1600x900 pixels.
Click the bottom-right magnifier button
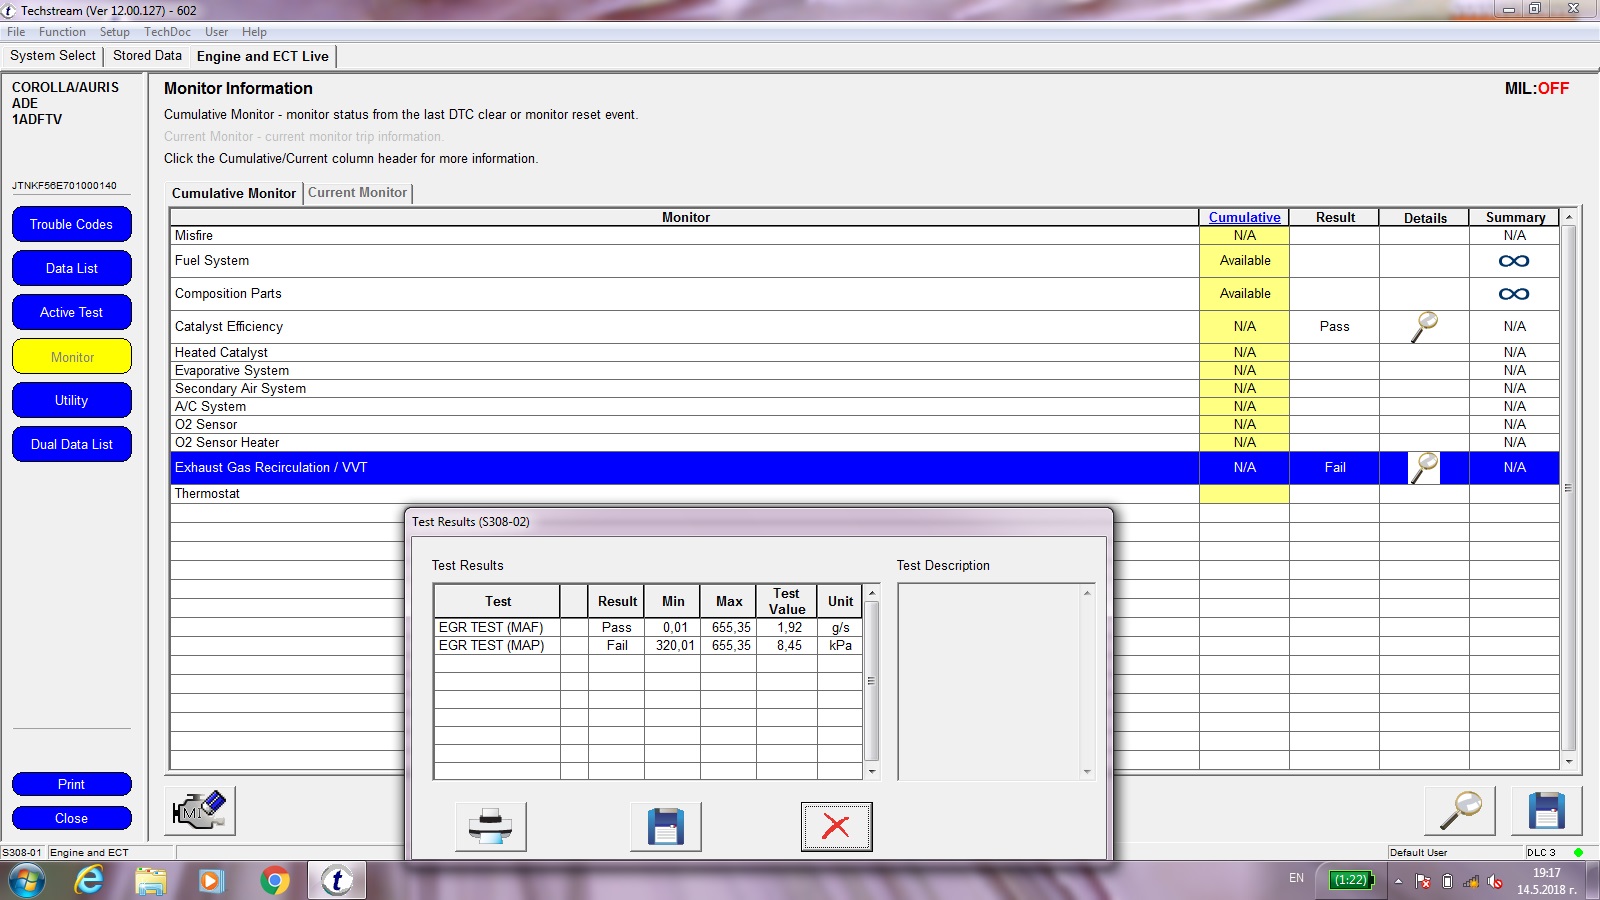(1459, 811)
